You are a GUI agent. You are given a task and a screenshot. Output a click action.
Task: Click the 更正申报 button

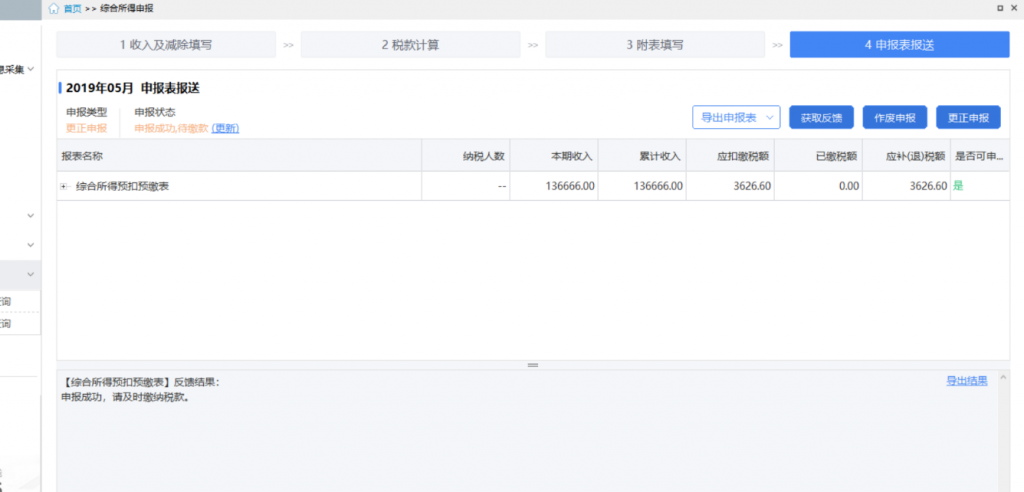coord(967,117)
